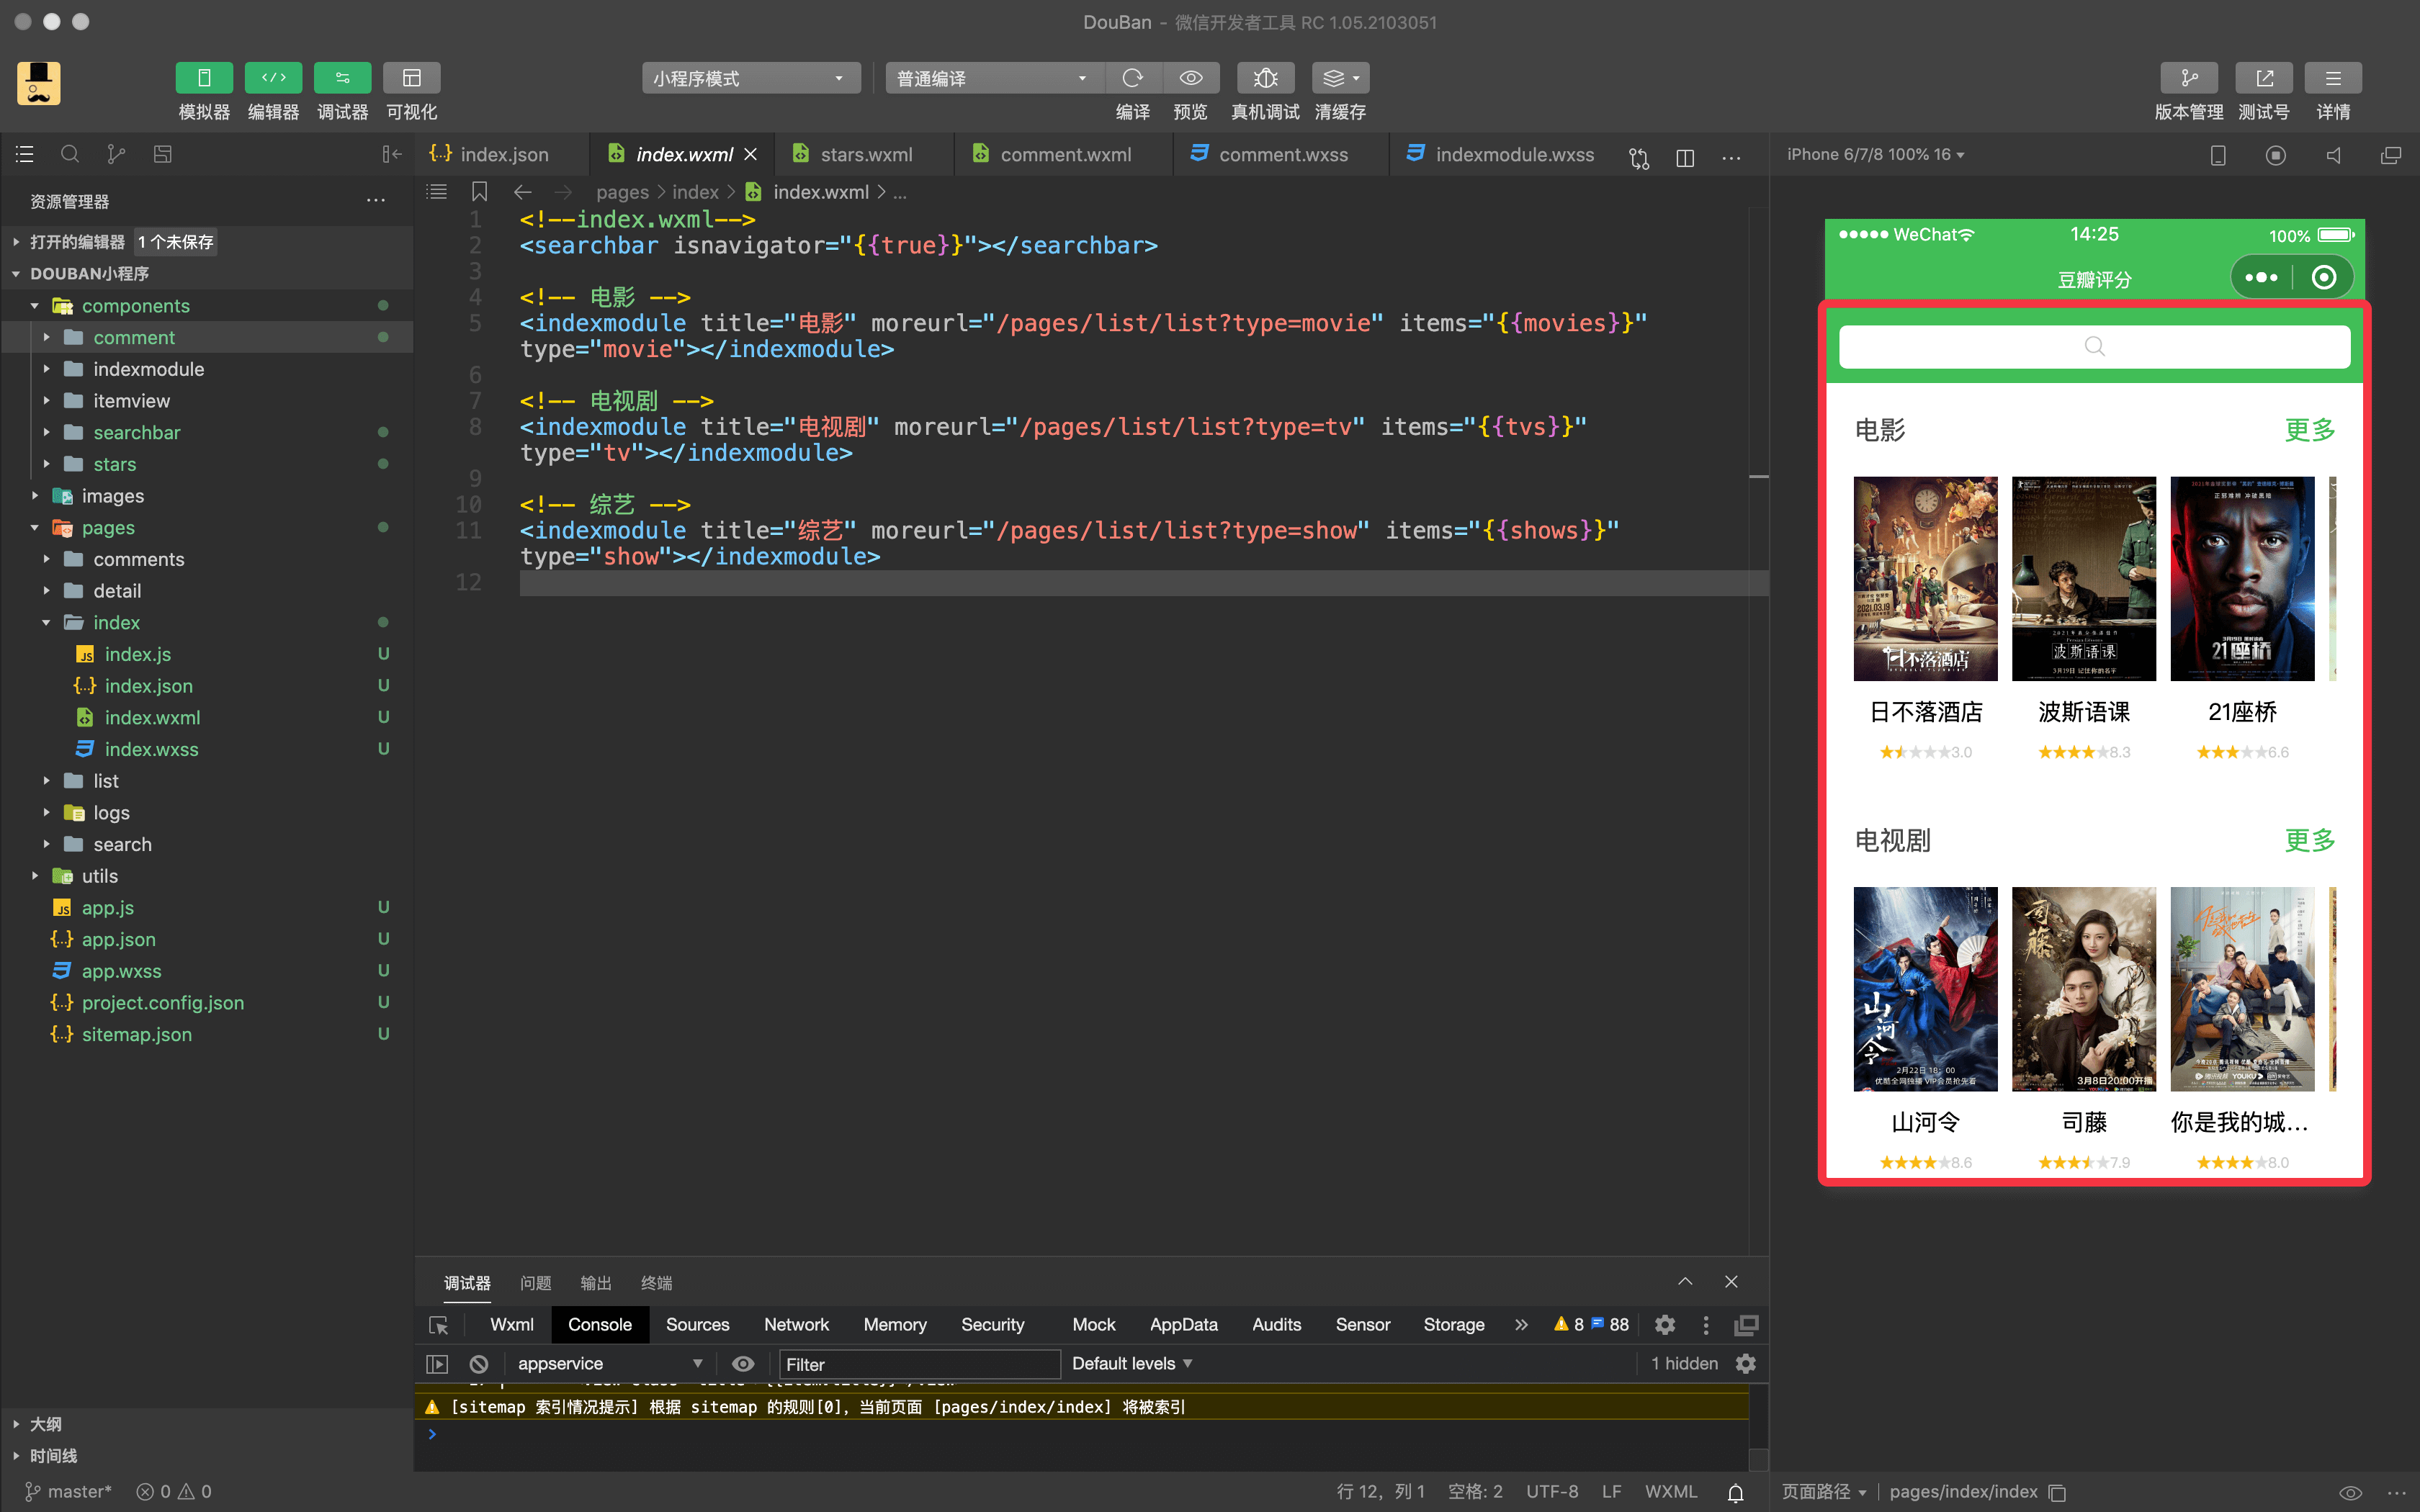Click the back arrow in breadcrumb bar
Image resolution: width=2420 pixels, height=1512 pixels.
pyautogui.click(x=523, y=192)
